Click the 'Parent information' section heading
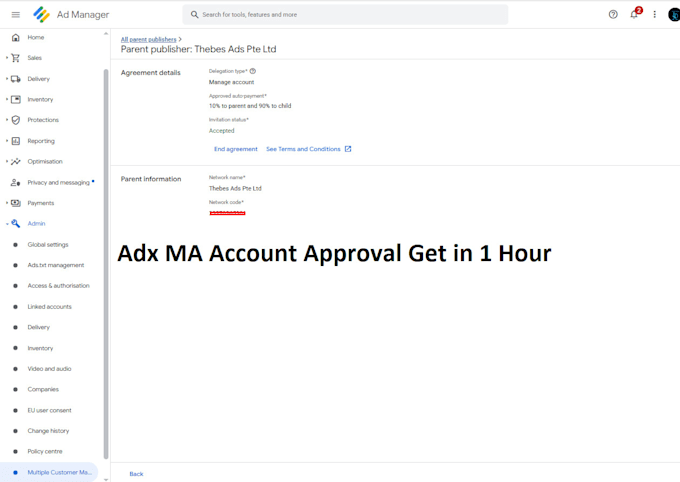The height and width of the screenshot is (482, 680). coord(151,179)
